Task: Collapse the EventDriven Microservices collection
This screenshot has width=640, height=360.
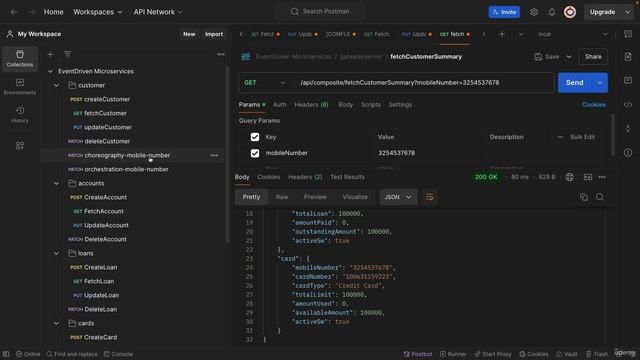Action: (50, 71)
